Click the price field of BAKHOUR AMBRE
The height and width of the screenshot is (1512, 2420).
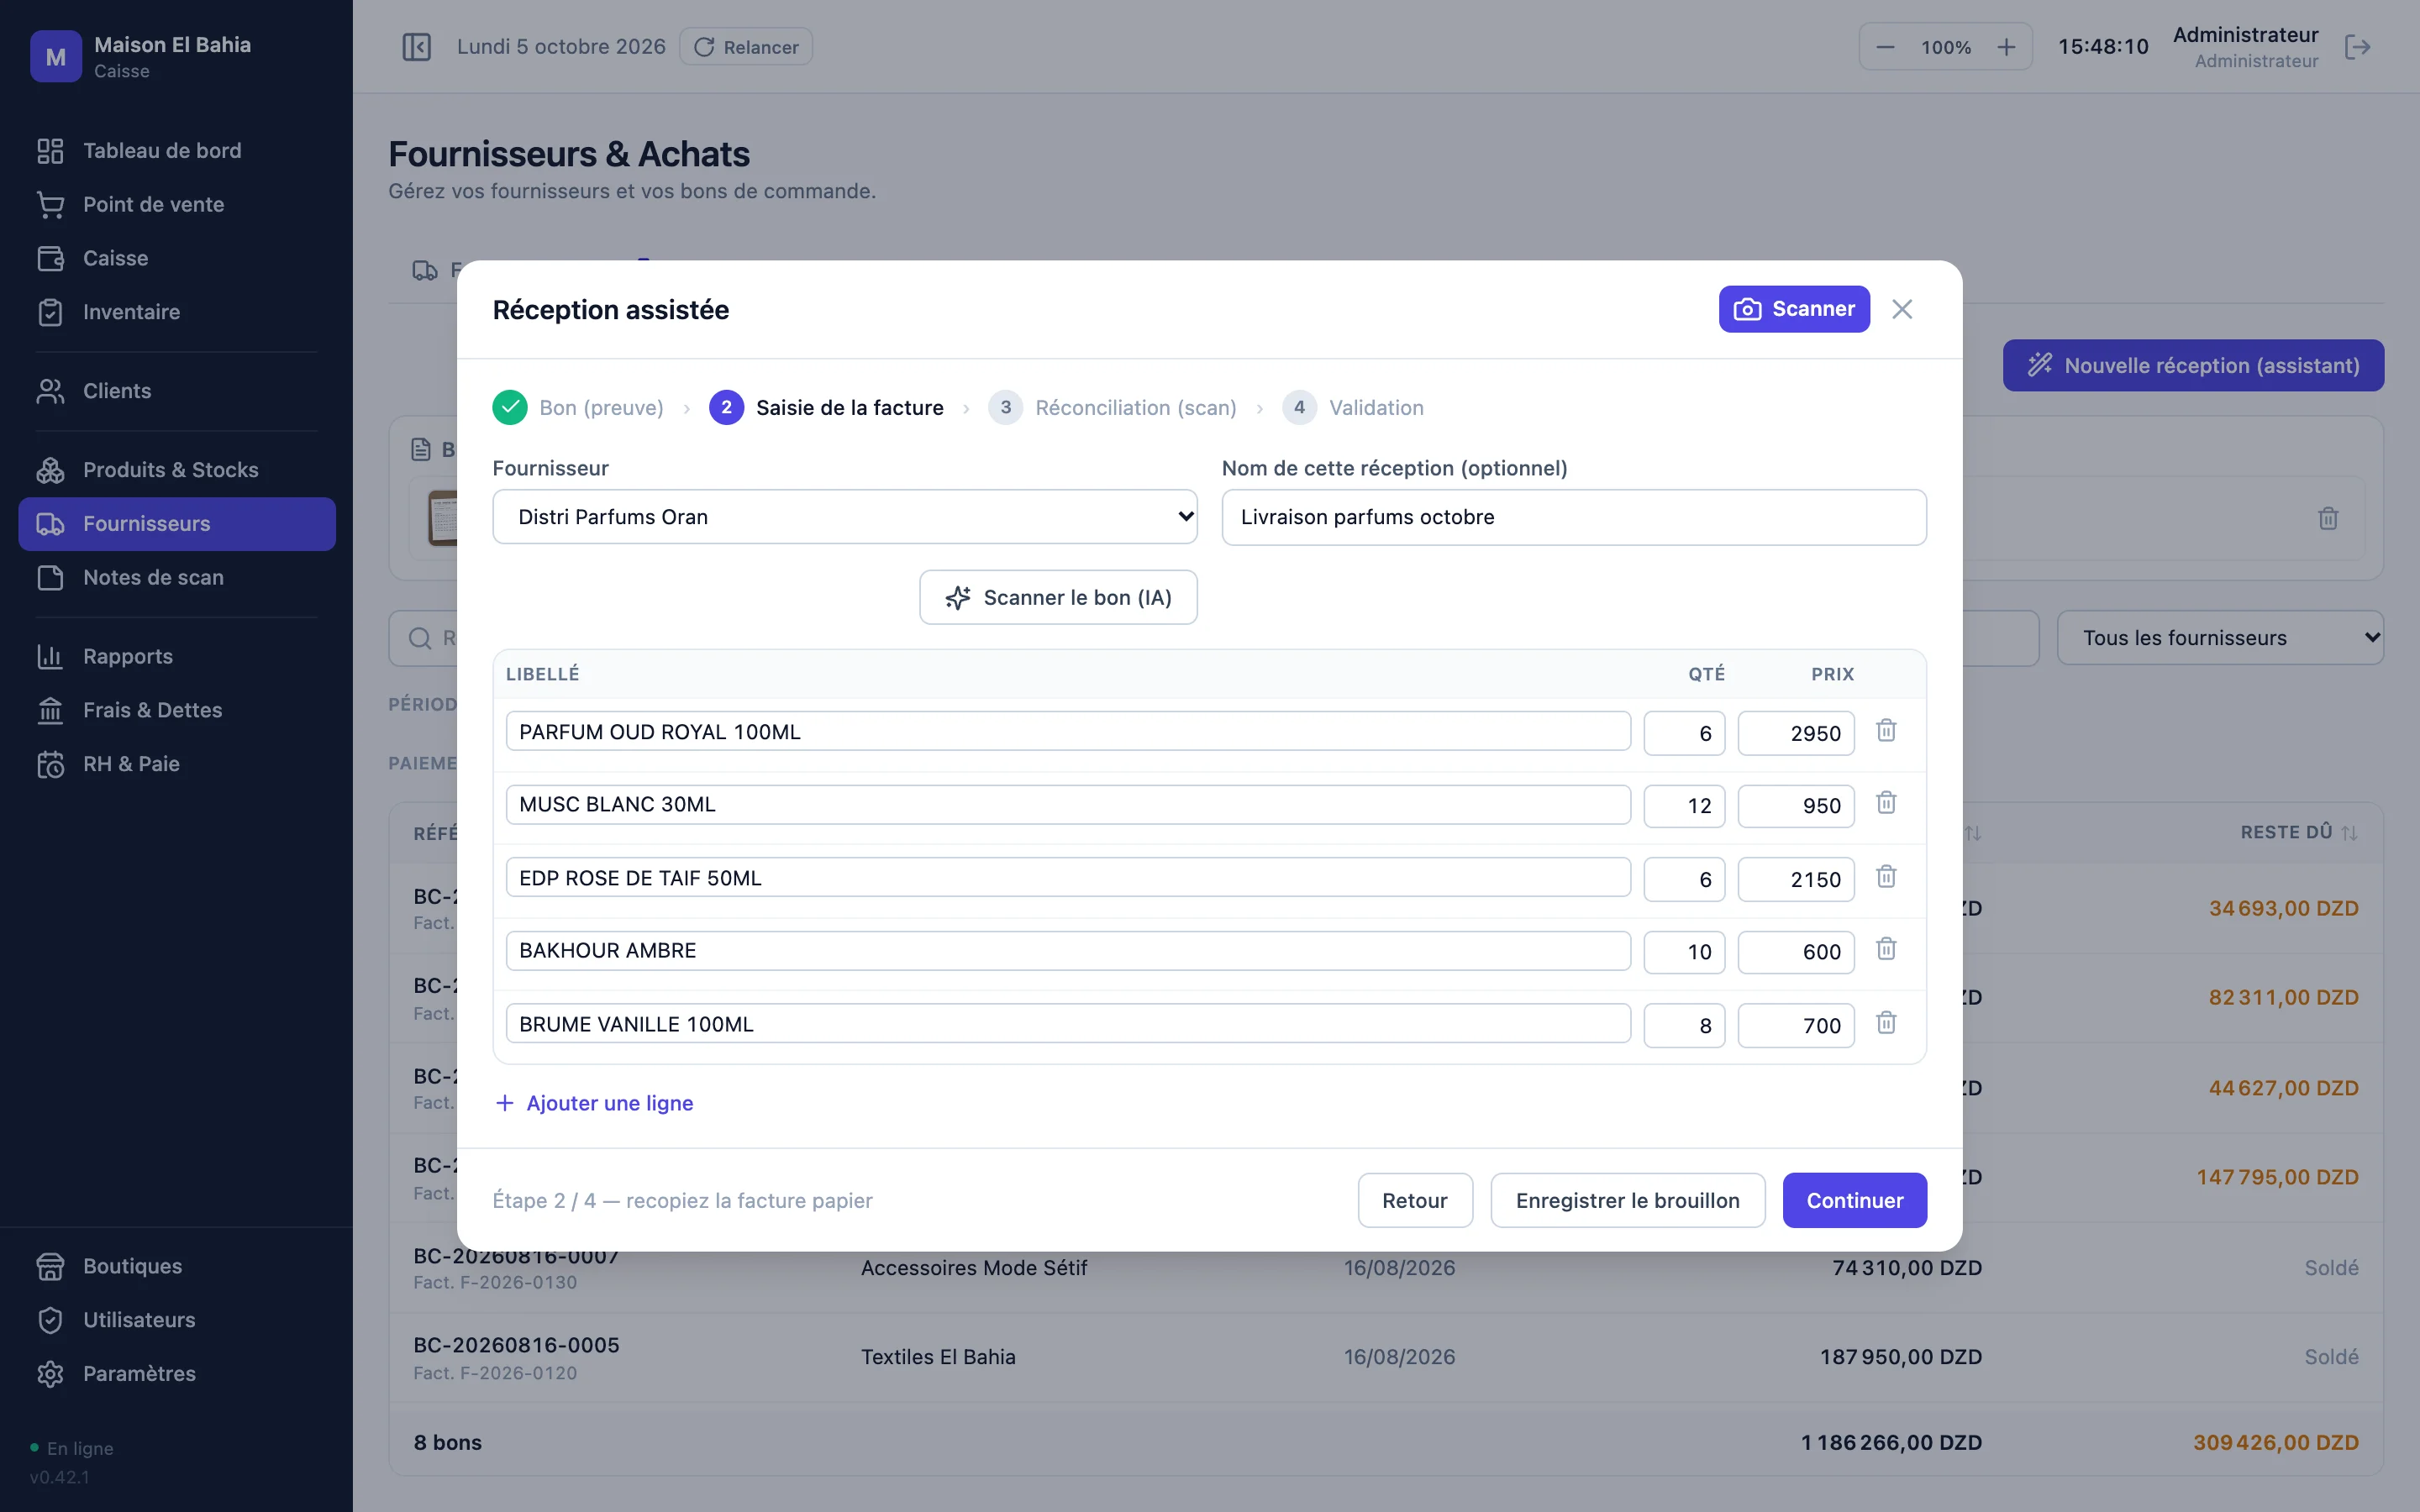pyautogui.click(x=1796, y=951)
